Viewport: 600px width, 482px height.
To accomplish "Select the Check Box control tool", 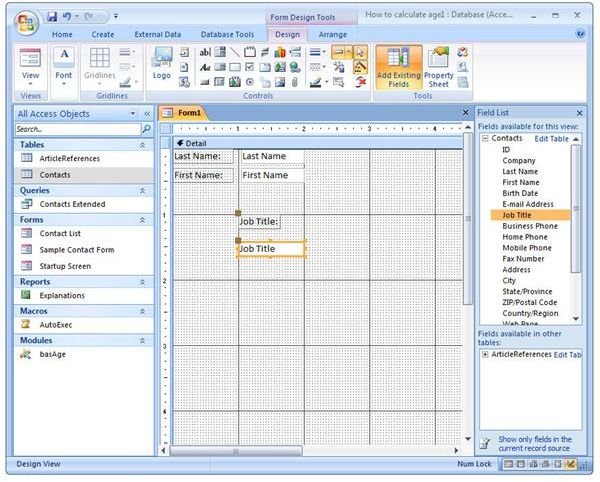I will pyautogui.click(x=249, y=67).
